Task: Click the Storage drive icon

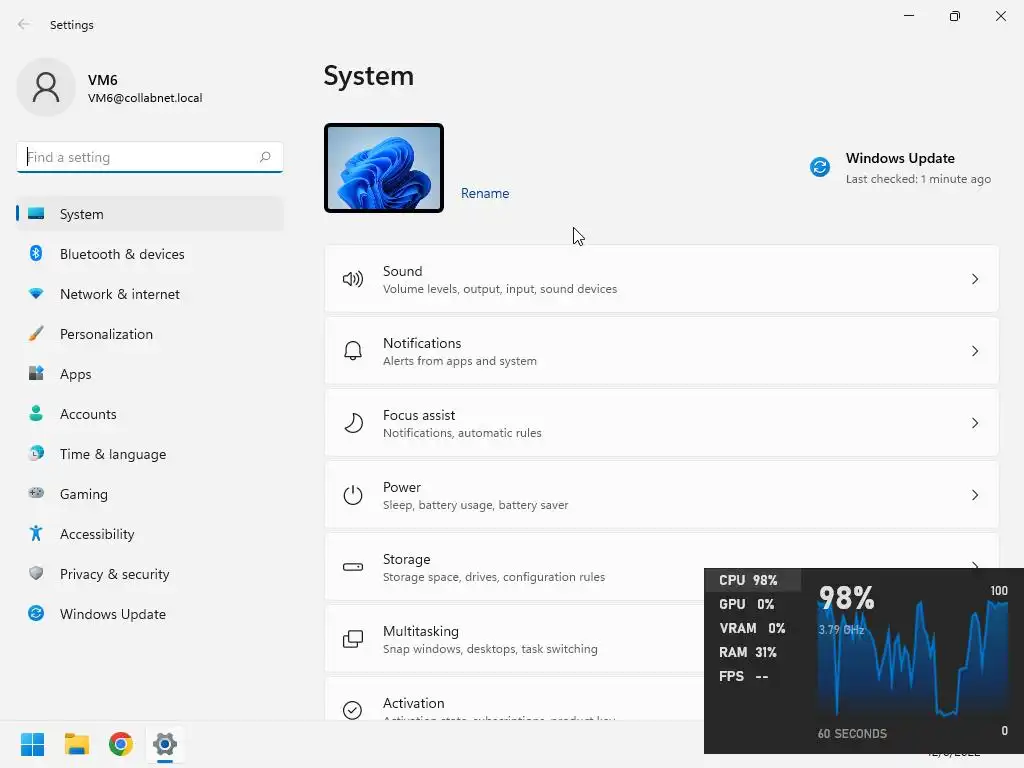Action: click(353, 567)
